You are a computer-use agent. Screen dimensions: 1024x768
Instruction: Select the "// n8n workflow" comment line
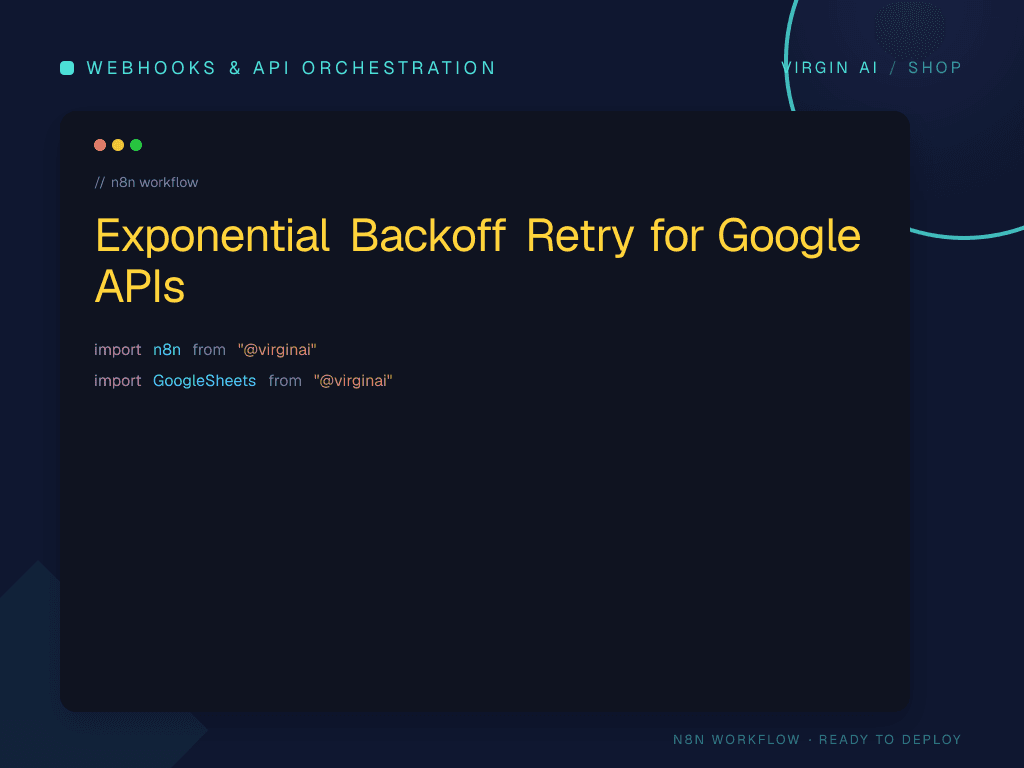click(x=146, y=182)
